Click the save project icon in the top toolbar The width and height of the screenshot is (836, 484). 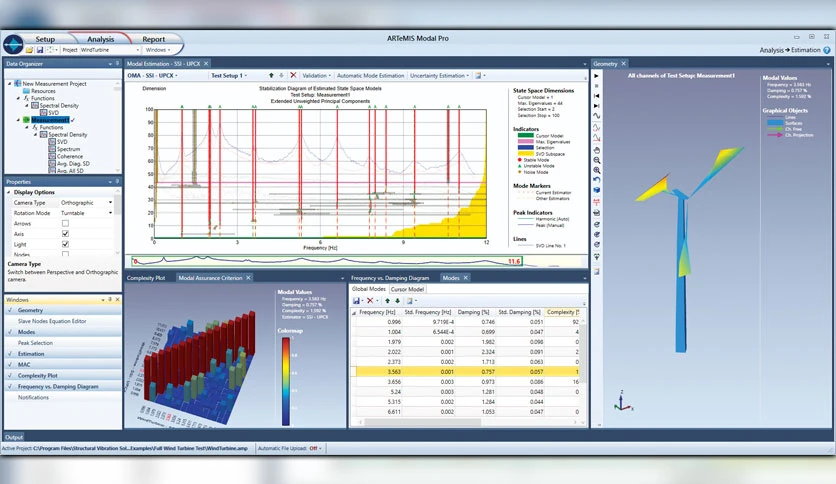[x=39, y=50]
